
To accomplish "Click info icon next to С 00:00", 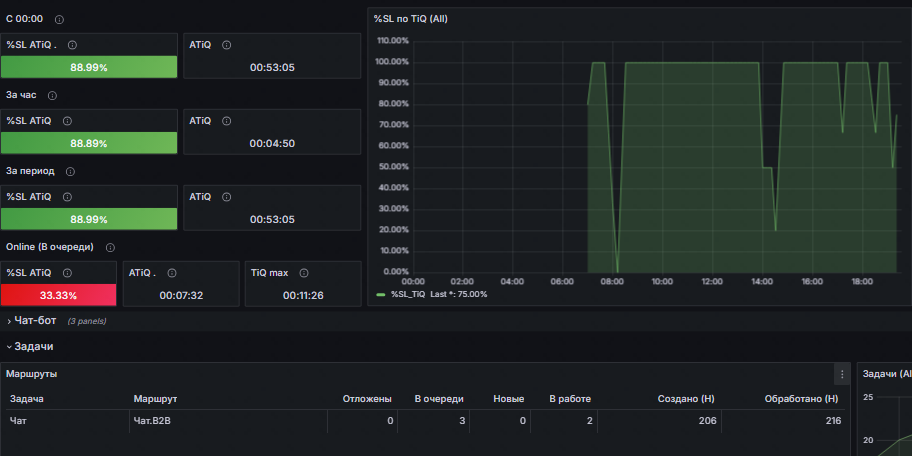I will (59, 19).
